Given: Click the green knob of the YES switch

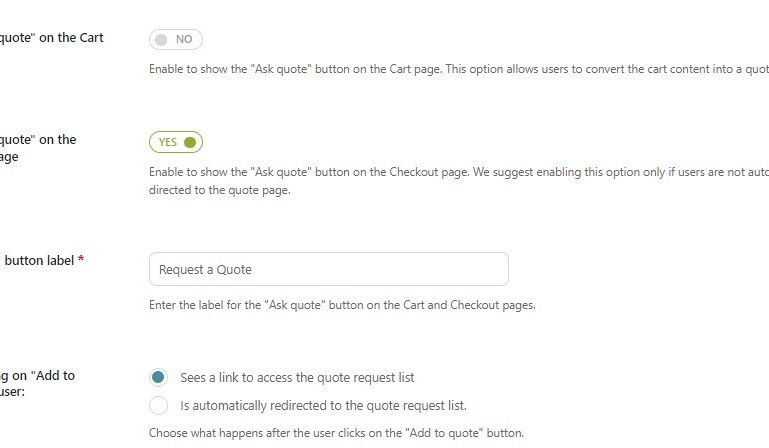Looking at the screenshot, I should click(x=190, y=142).
